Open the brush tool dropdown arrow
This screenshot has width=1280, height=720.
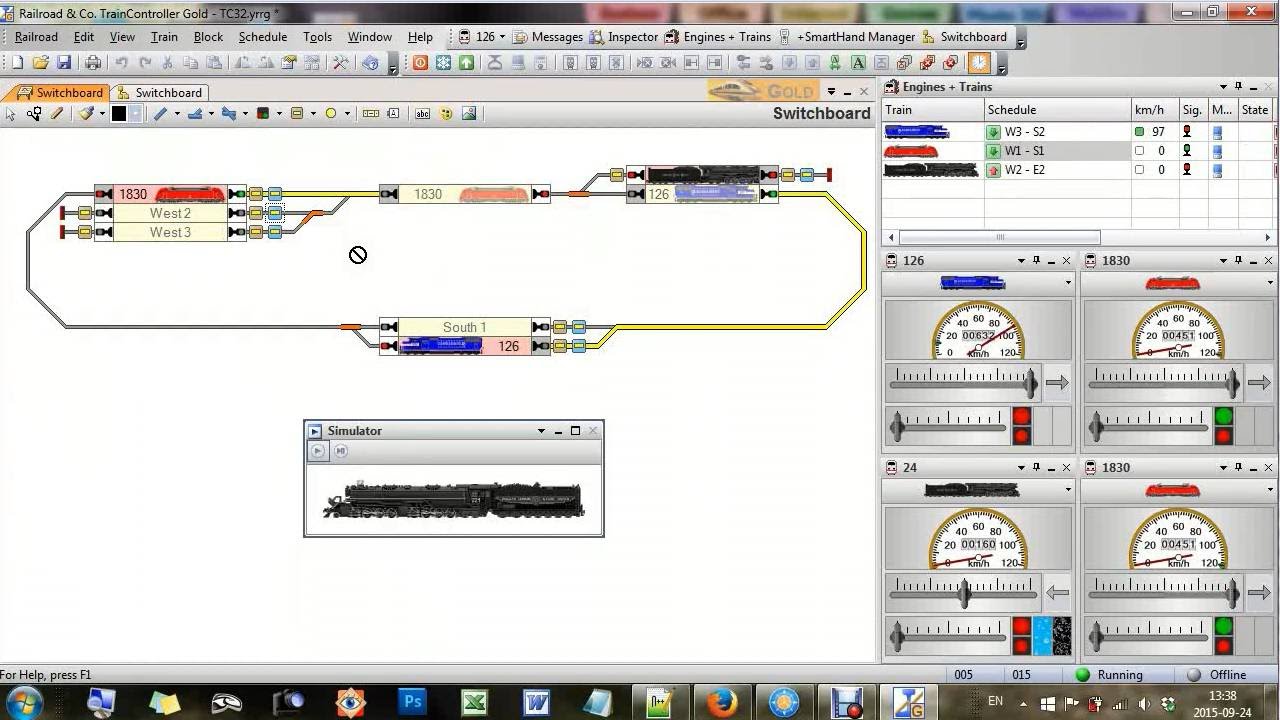tap(102, 114)
